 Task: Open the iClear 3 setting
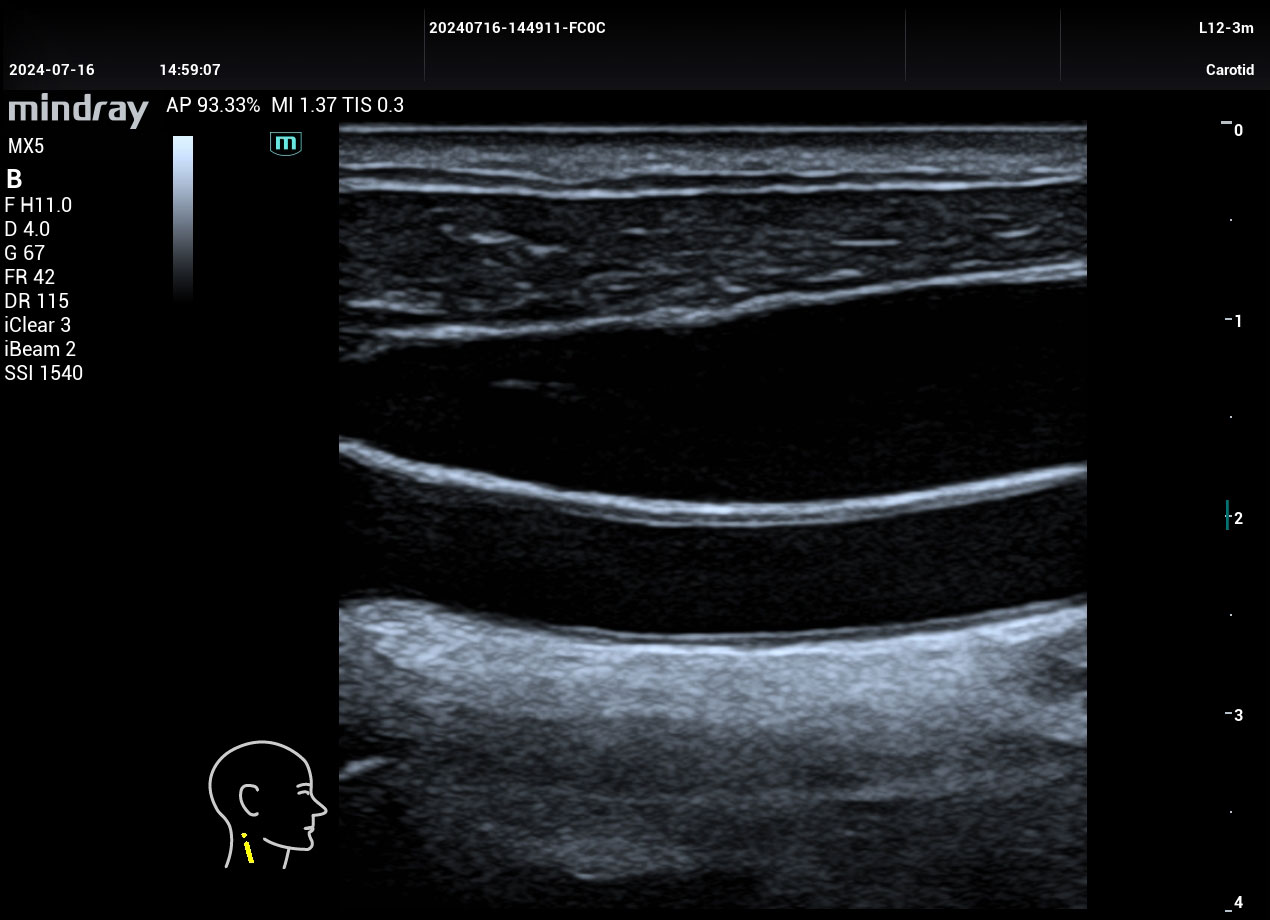[38, 325]
